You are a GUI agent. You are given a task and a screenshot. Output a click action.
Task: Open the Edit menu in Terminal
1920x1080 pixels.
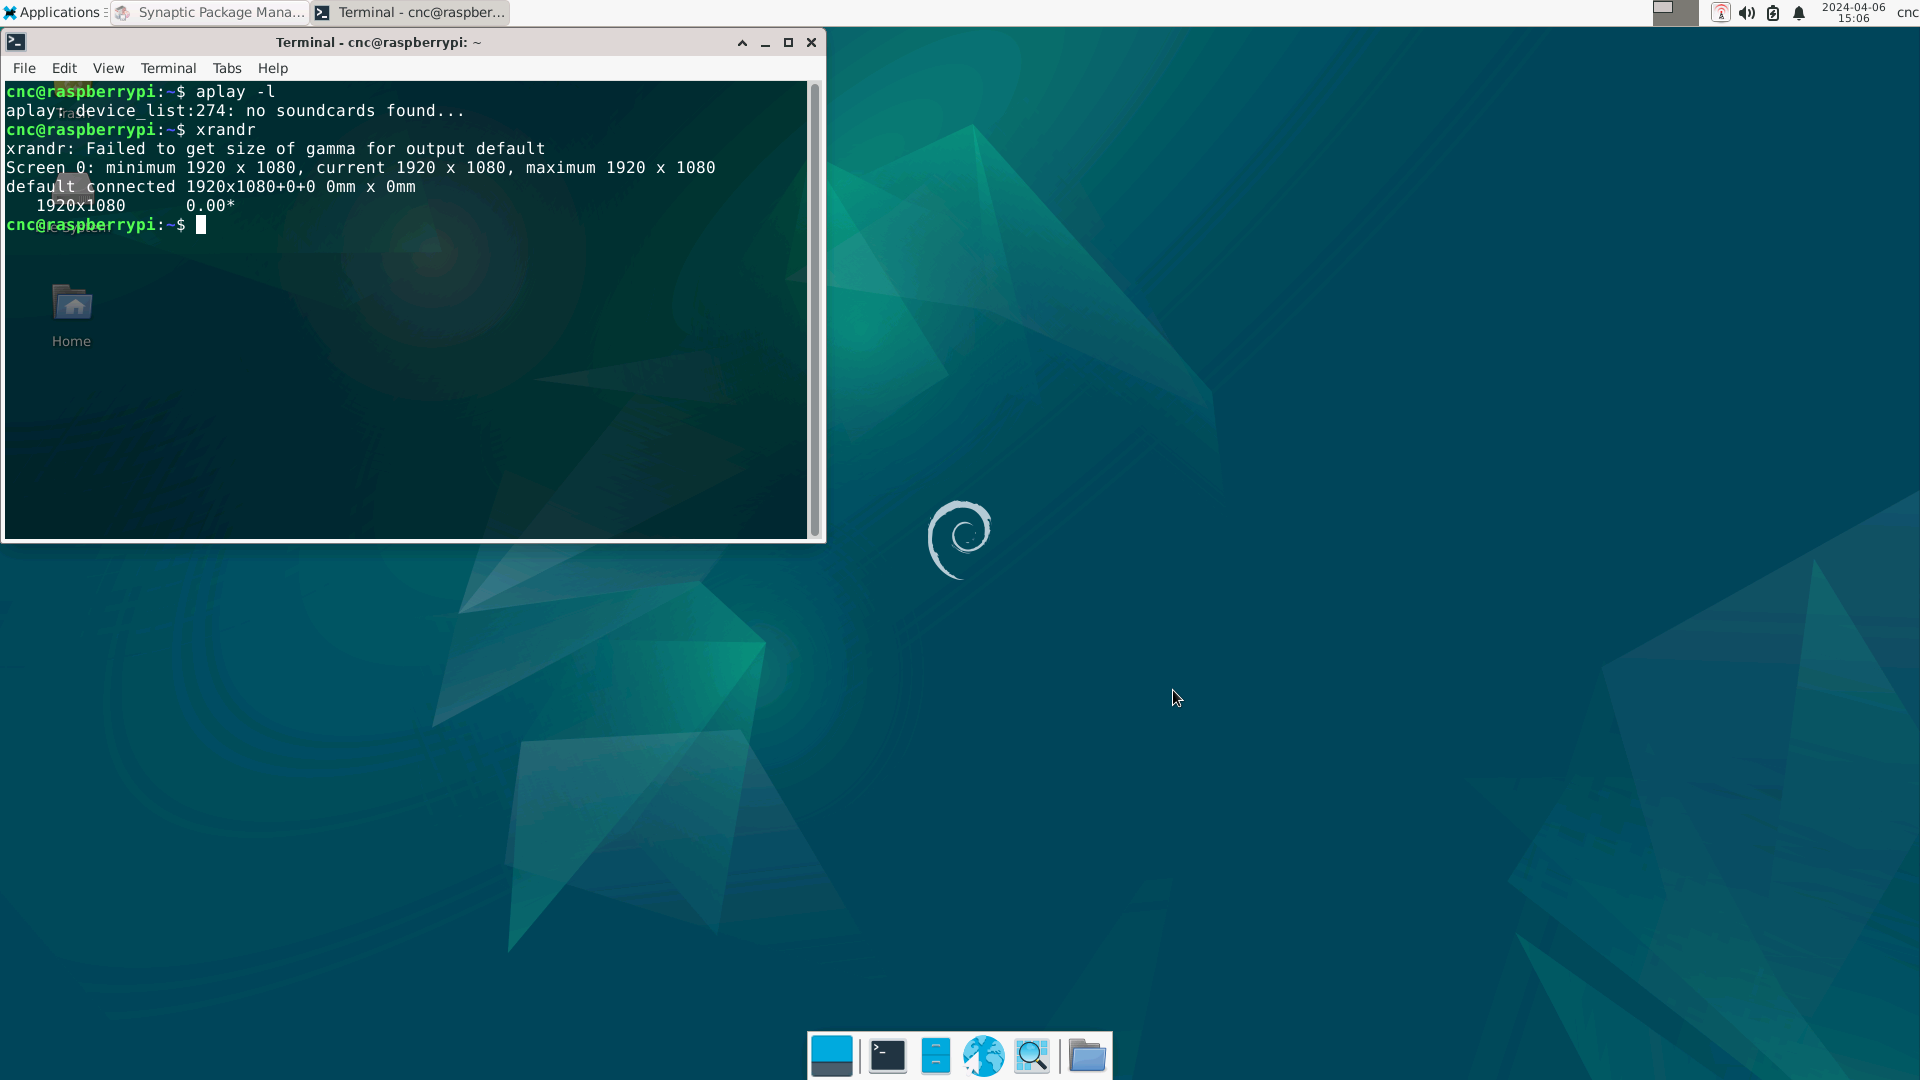(64, 68)
